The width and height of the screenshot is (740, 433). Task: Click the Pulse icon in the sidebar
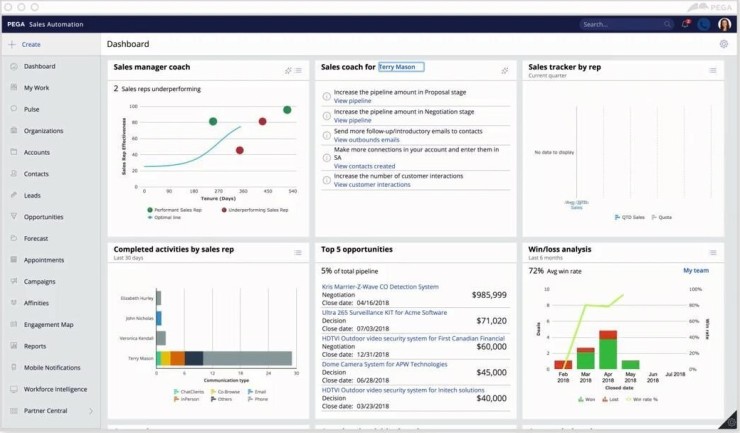pyautogui.click(x=14, y=109)
